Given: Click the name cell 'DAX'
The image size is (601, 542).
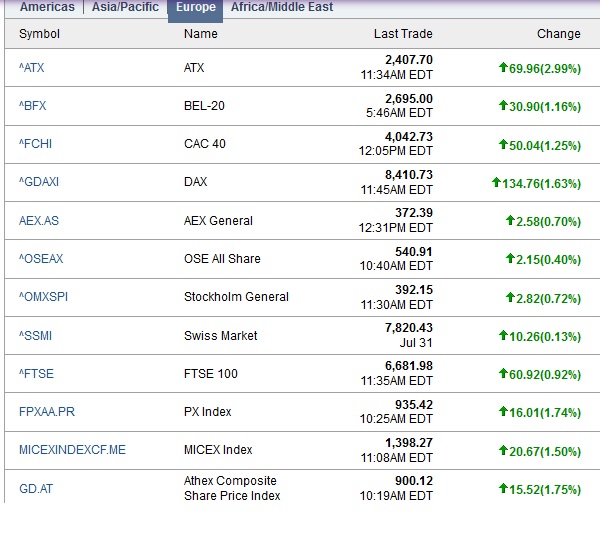Looking at the screenshot, I should [x=195, y=182].
